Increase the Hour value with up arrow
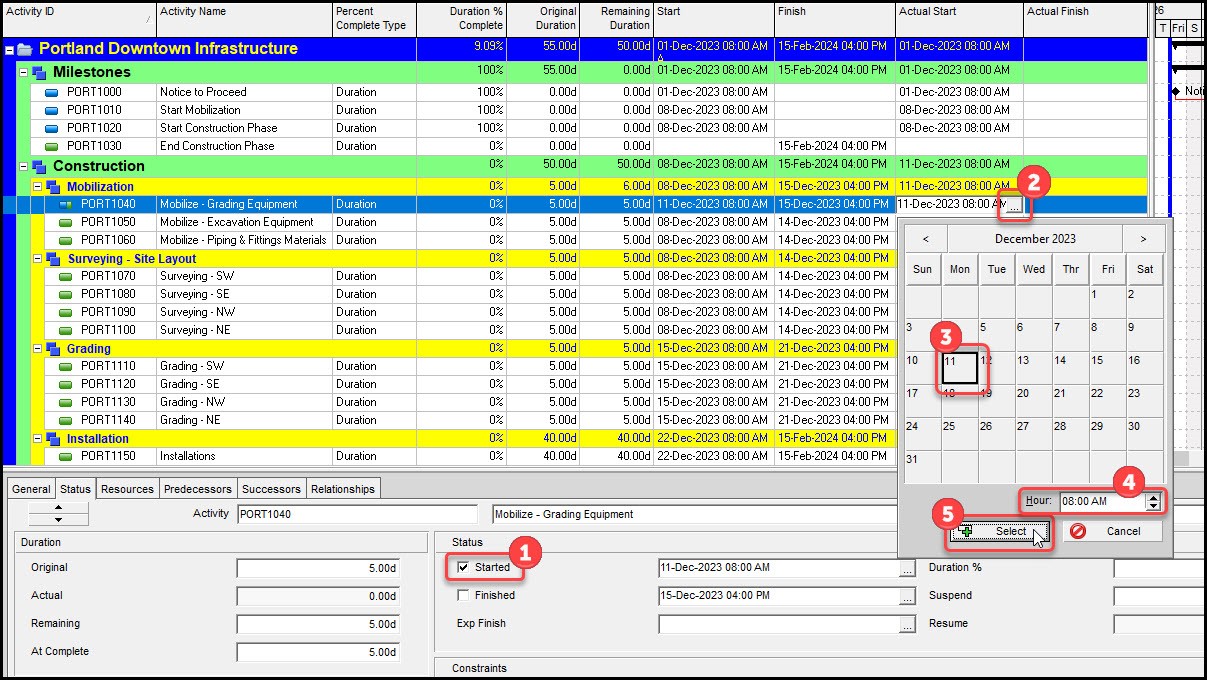 1153,495
